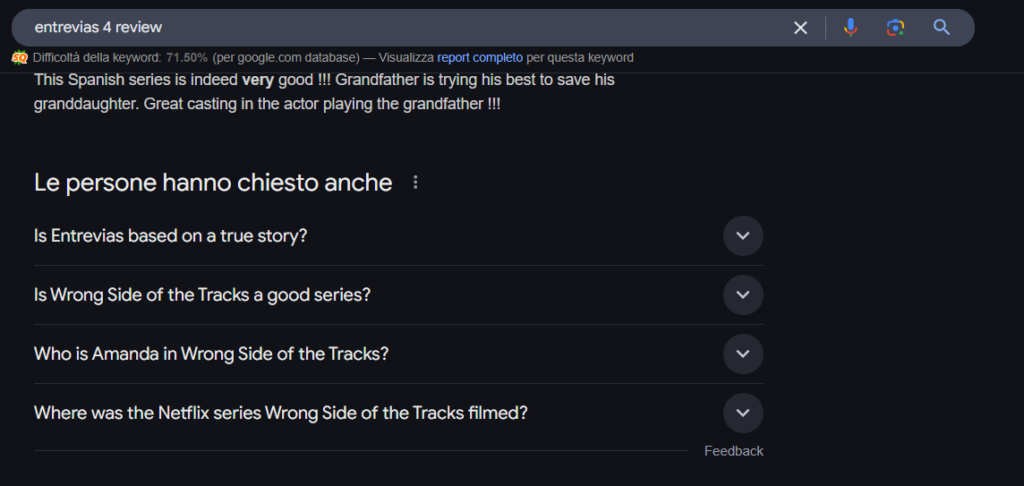Click the Le persone hanno chiesto anche heading
Viewport: 1024px width, 486px height.
pos(213,183)
